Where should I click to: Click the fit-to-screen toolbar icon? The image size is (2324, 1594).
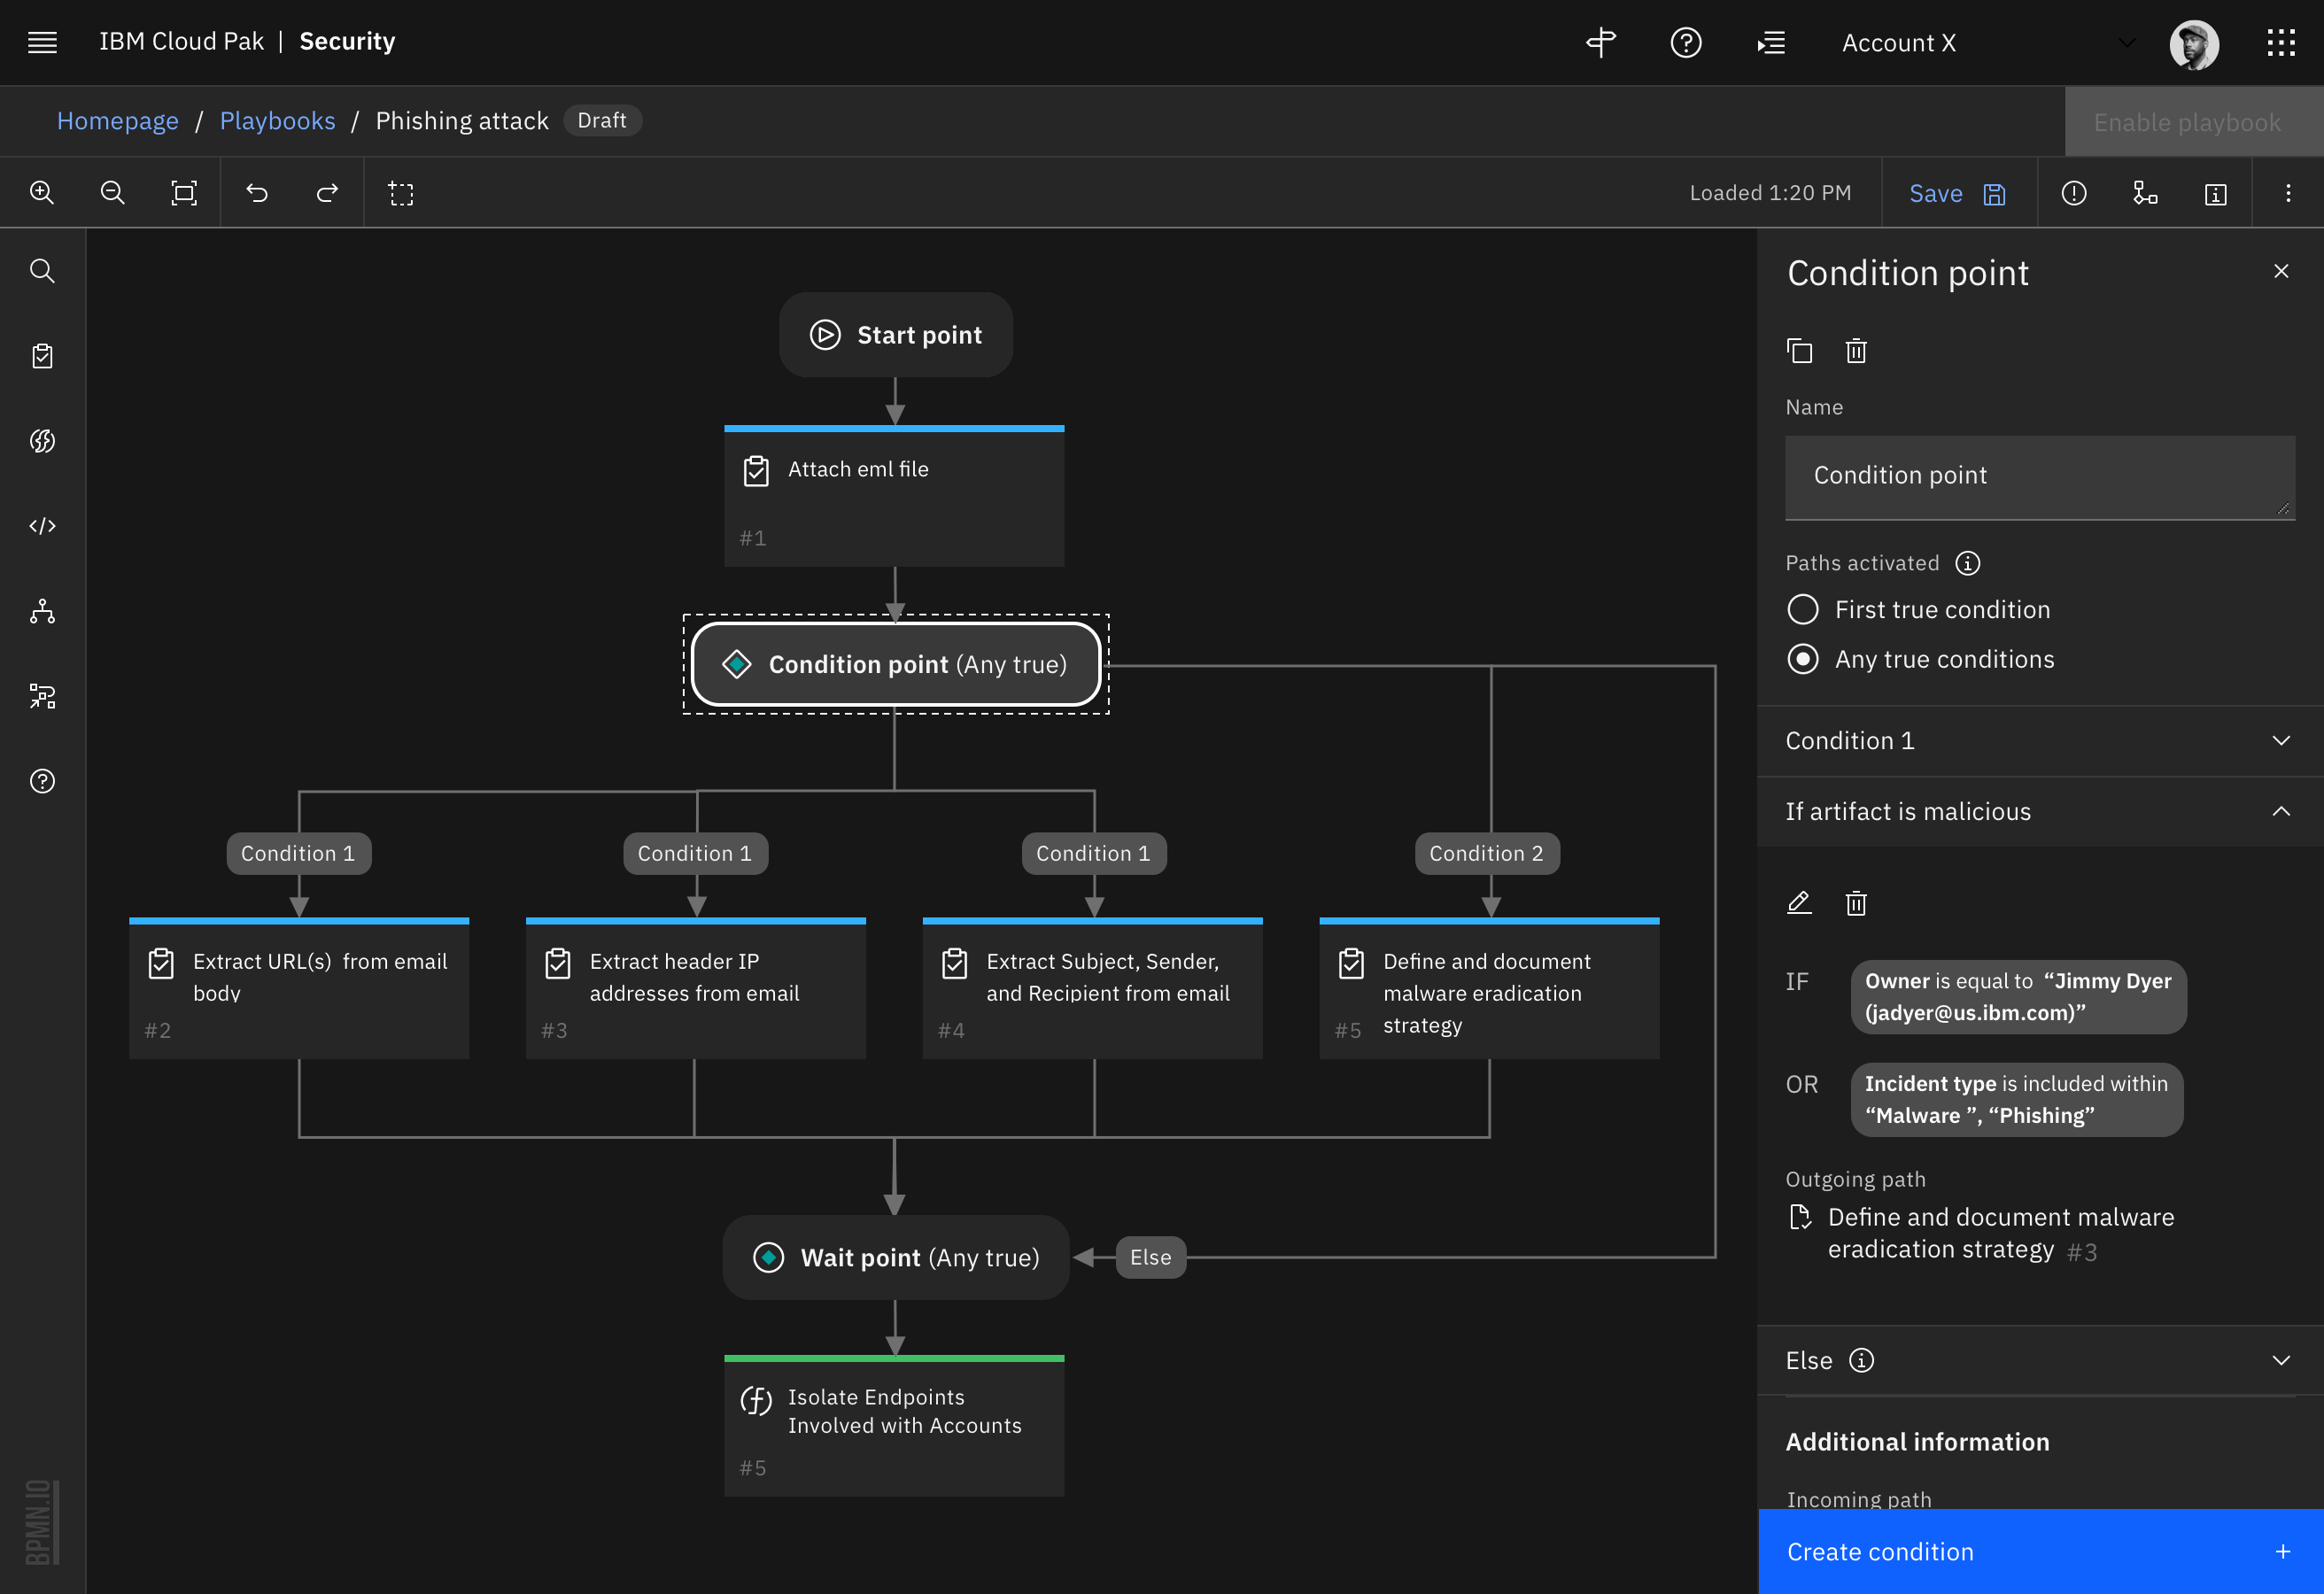184,193
